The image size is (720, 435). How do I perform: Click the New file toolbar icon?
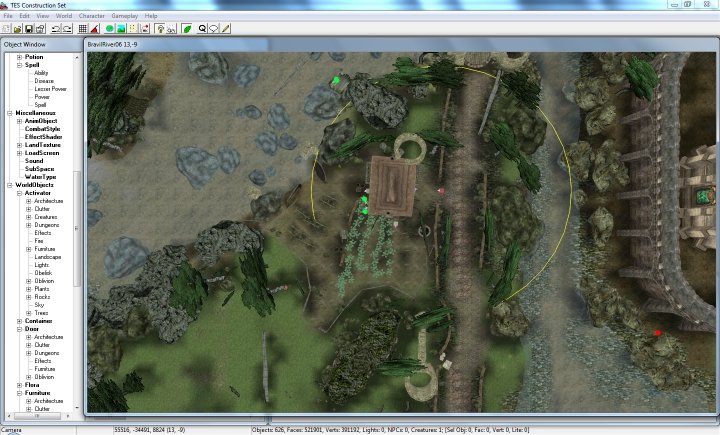point(6,28)
